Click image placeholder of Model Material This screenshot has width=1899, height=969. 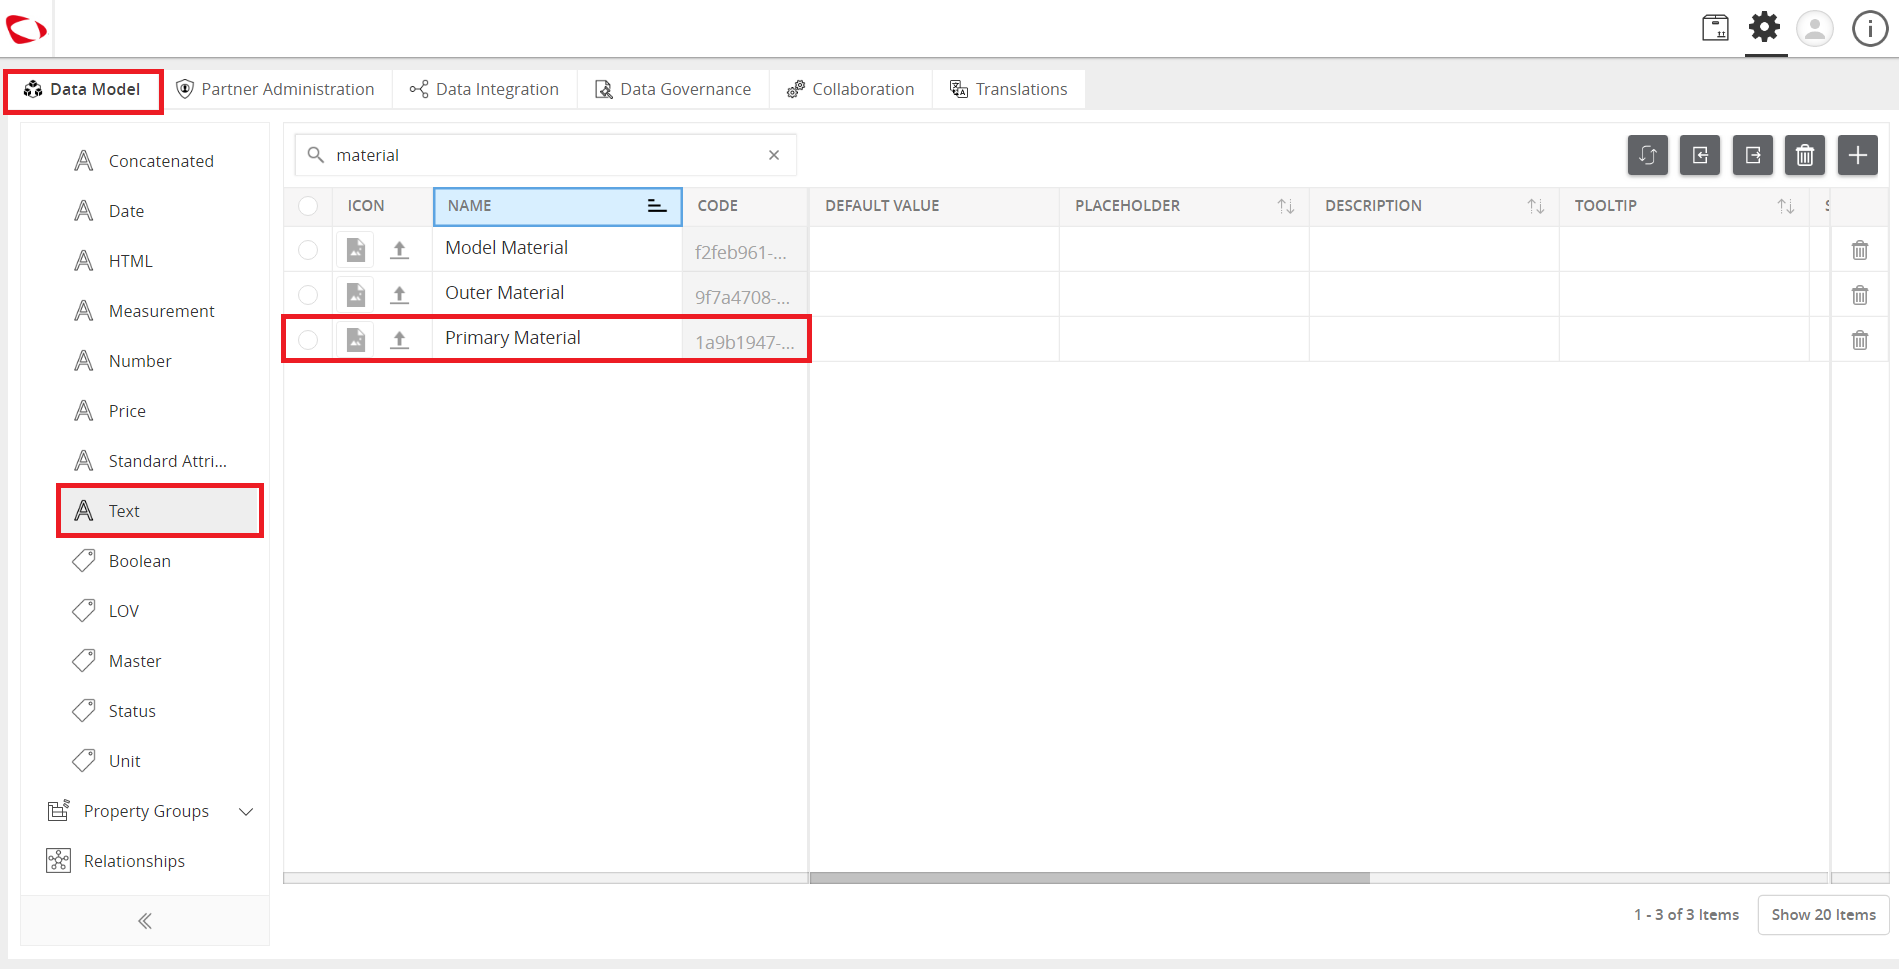[356, 250]
